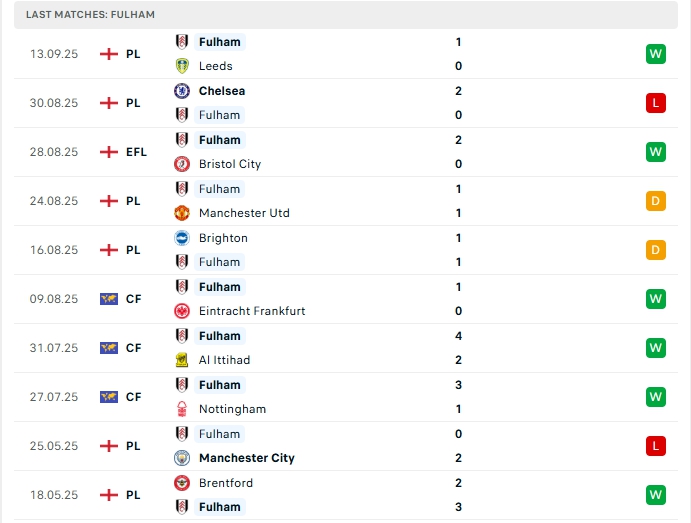This screenshot has width=691, height=523.
Task: Open the Eintracht Frankfurt team link
Action: click(x=252, y=311)
